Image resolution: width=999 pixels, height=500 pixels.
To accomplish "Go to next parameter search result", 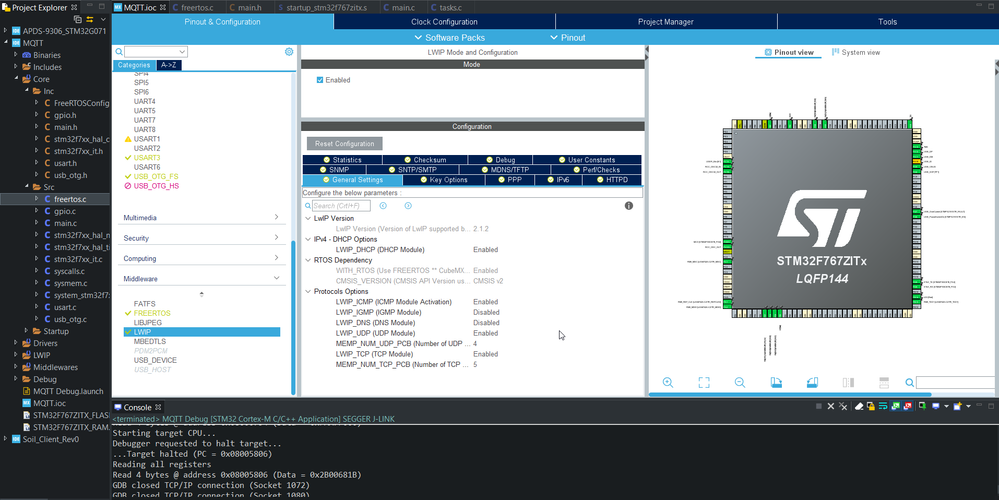I will [x=408, y=206].
